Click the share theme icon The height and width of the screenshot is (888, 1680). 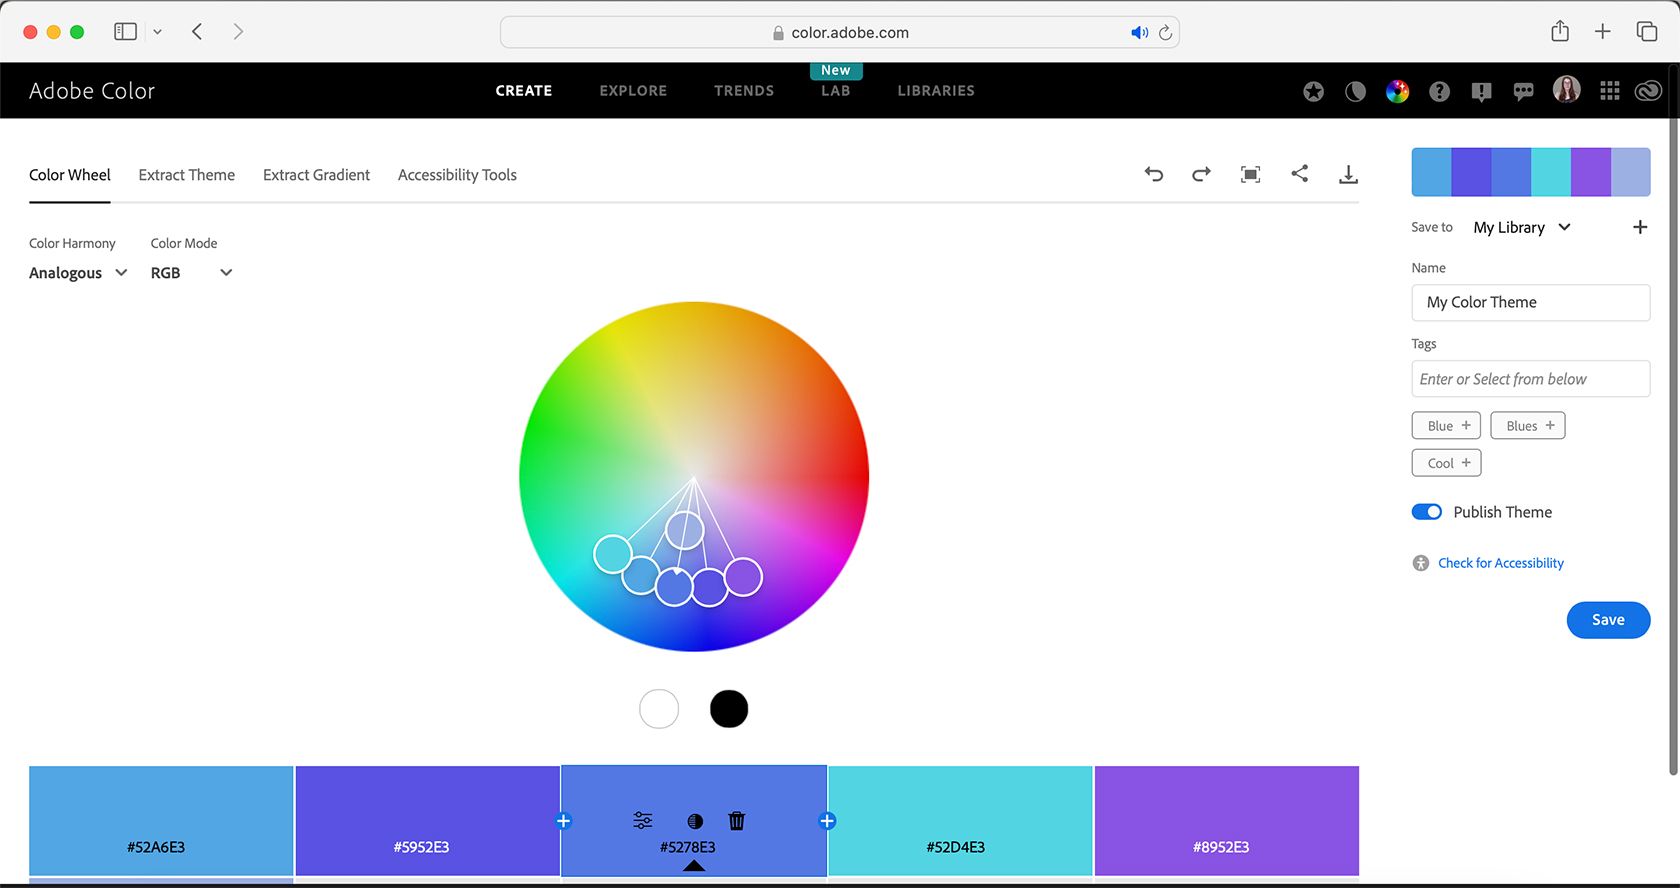point(1299,174)
